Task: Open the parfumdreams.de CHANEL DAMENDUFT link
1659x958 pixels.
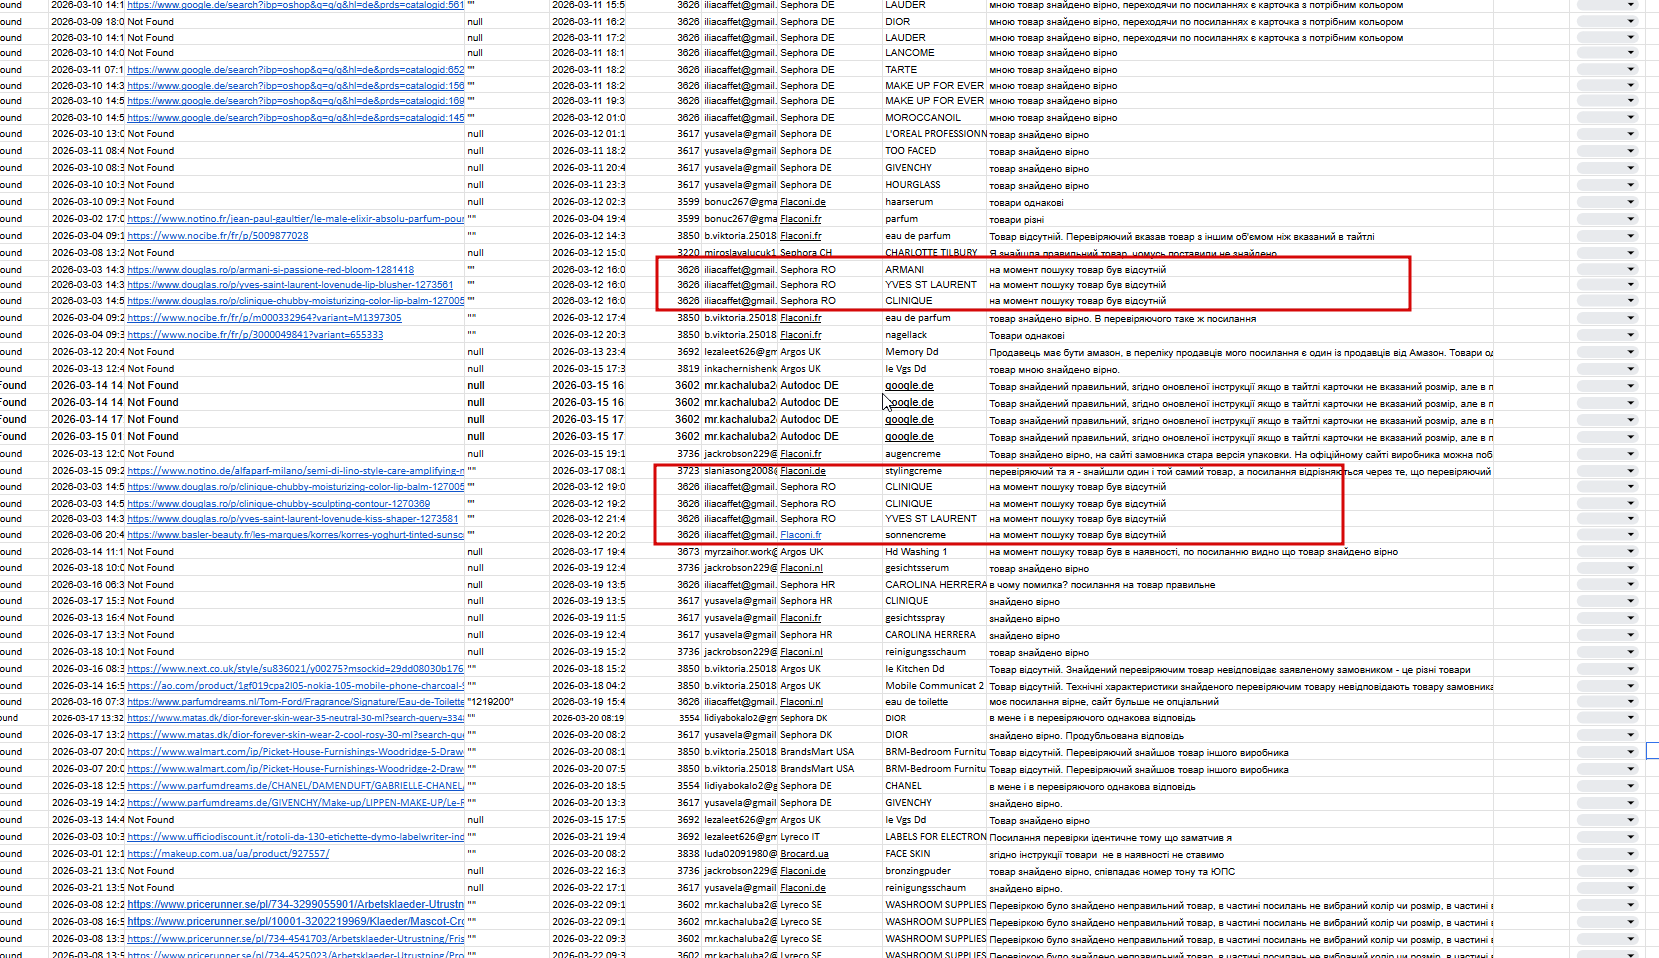Action: click(x=296, y=786)
